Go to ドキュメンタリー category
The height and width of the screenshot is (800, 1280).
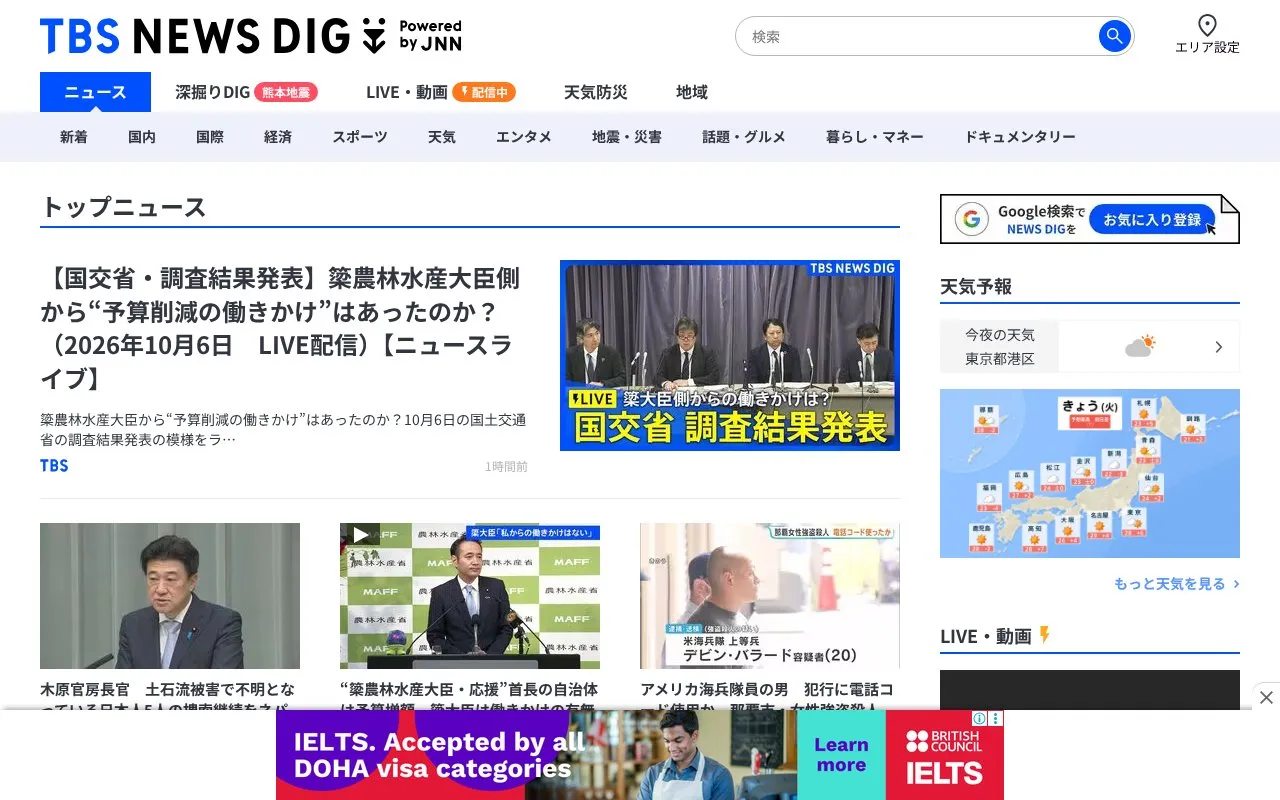click(1020, 137)
